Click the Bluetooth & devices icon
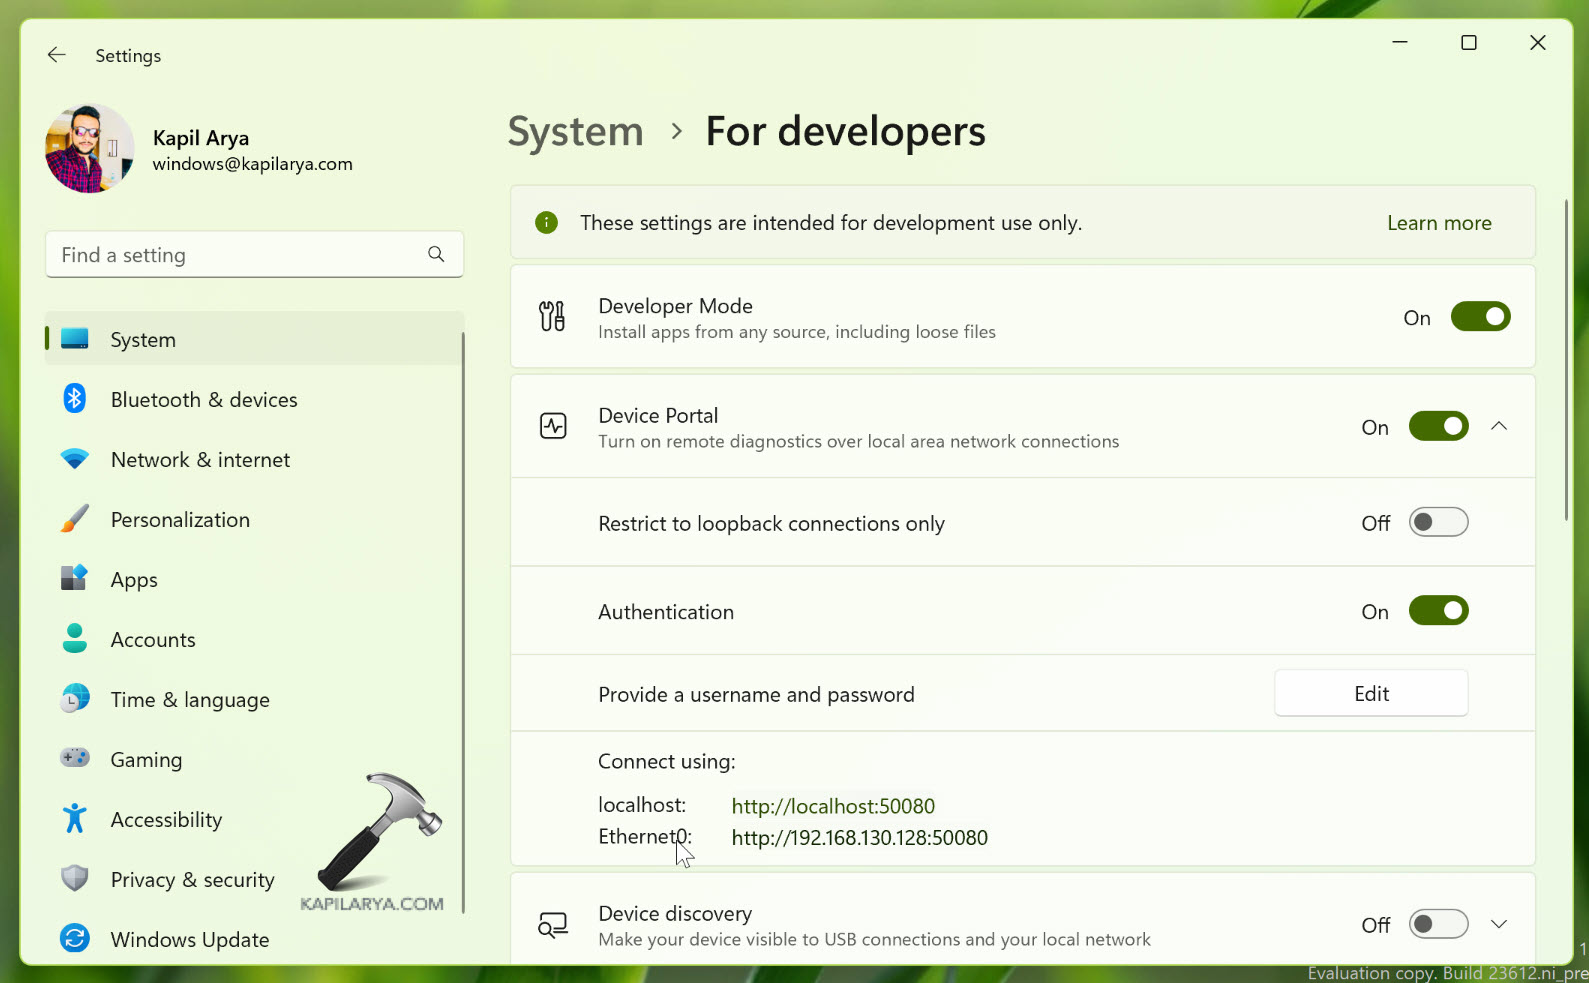 pos(75,399)
